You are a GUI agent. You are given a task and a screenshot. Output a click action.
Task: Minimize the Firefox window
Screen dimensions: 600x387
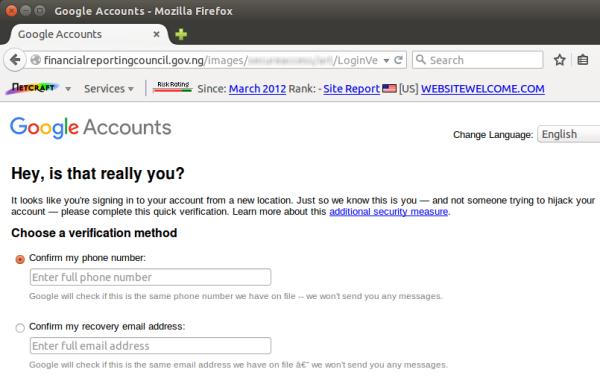[26, 11]
